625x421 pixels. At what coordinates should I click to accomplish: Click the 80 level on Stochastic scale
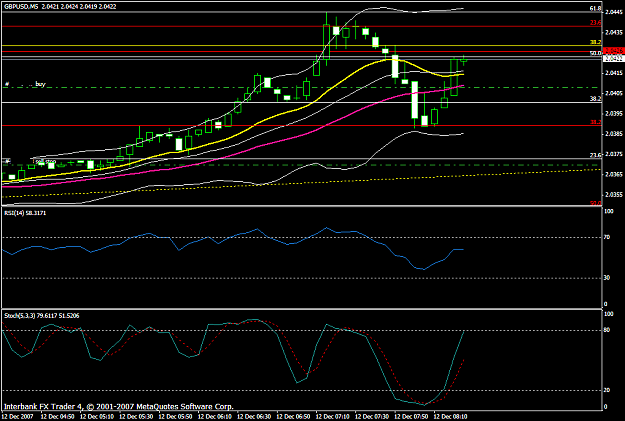[x=607, y=330]
